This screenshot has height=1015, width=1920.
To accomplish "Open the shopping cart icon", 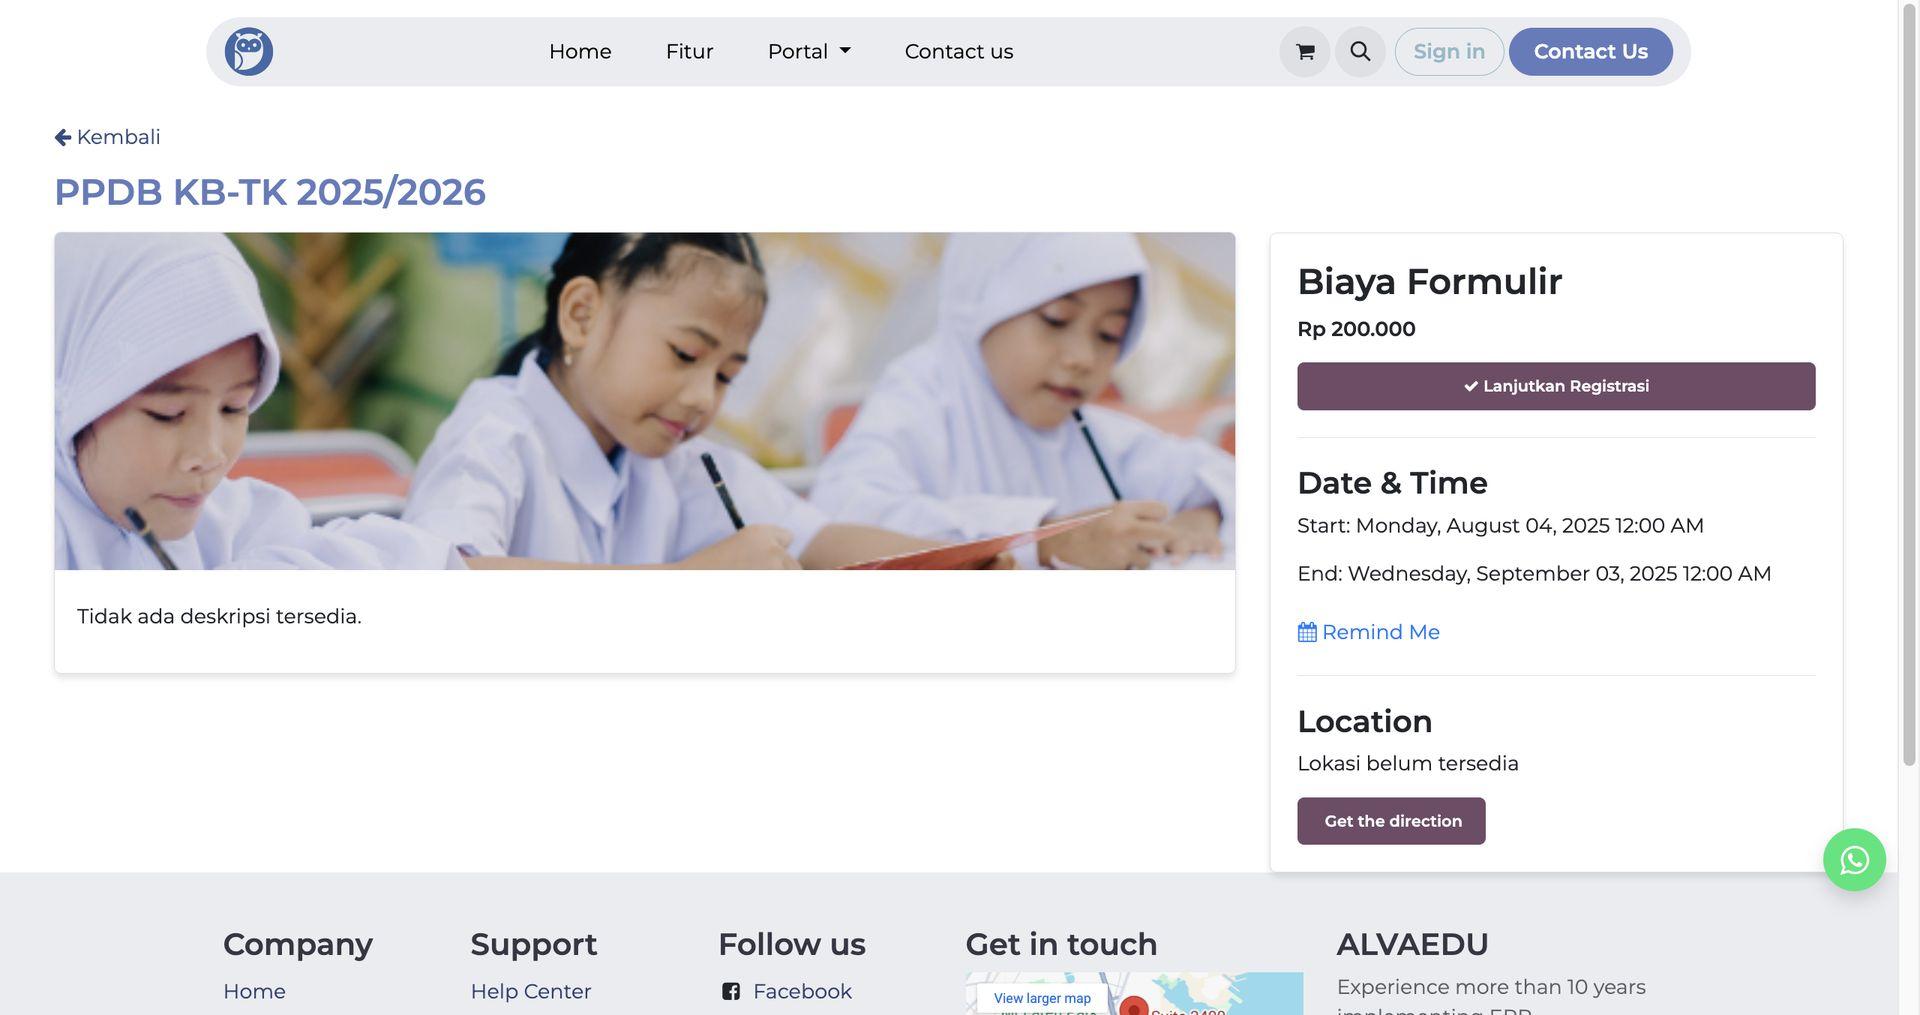I will click(x=1304, y=51).
